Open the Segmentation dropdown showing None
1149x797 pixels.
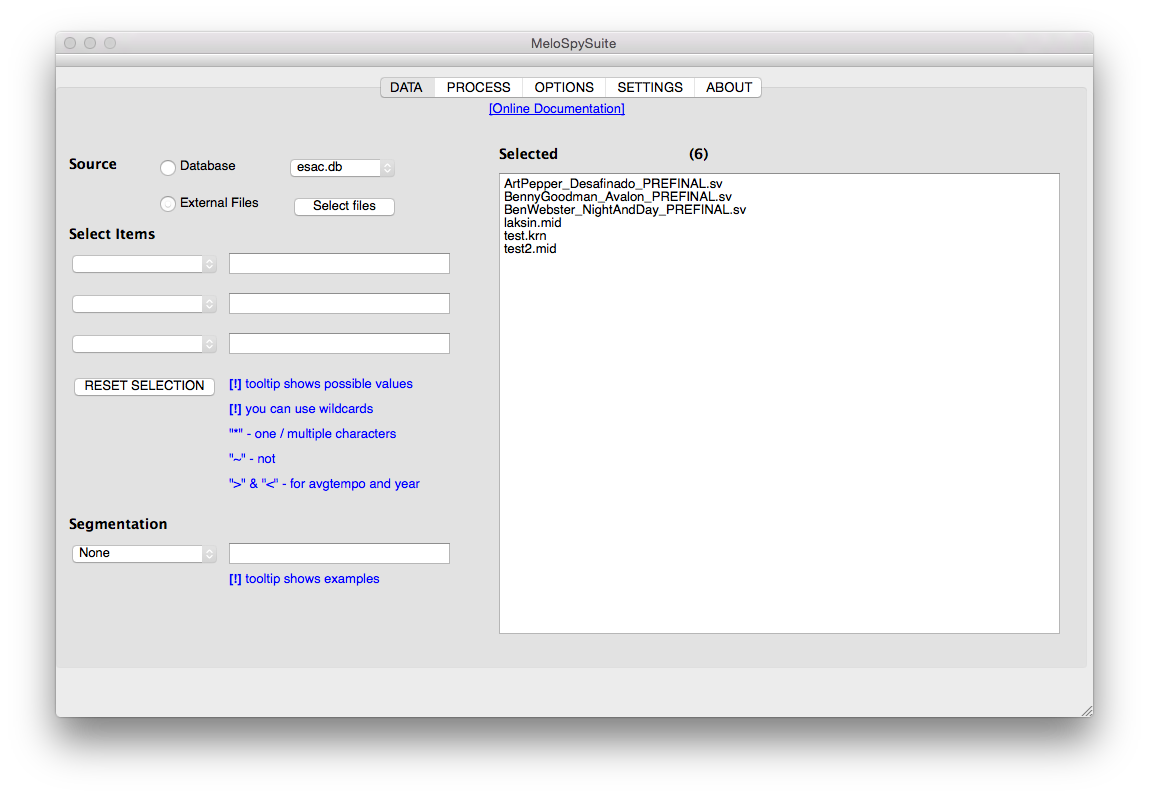click(144, 554)
